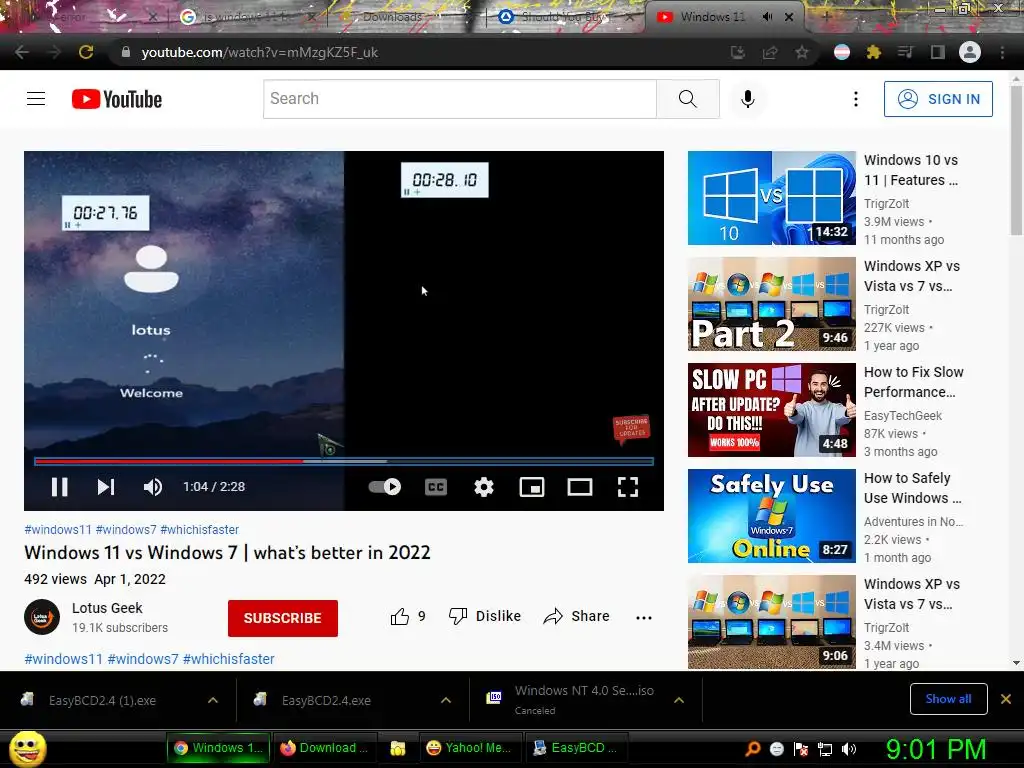The height and width of the screenshot is (768, 1024).
Task: Open the smiley Start button
Action: pyautogui.click(x=27, y=748)
